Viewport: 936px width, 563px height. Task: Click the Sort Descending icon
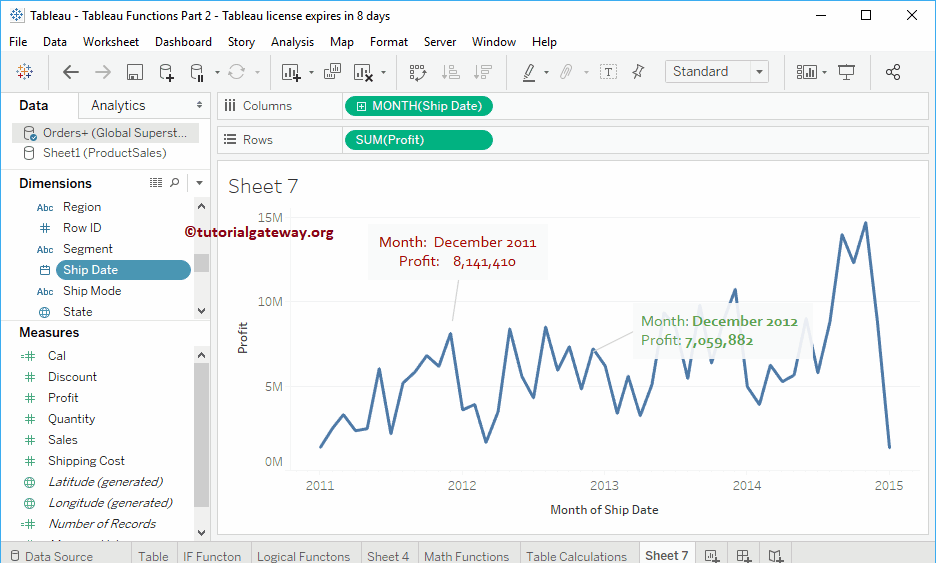click(x=482, y=72)
